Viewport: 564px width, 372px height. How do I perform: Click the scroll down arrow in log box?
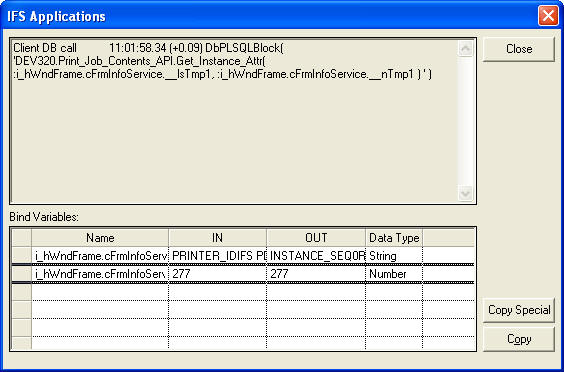click(465, 194)
